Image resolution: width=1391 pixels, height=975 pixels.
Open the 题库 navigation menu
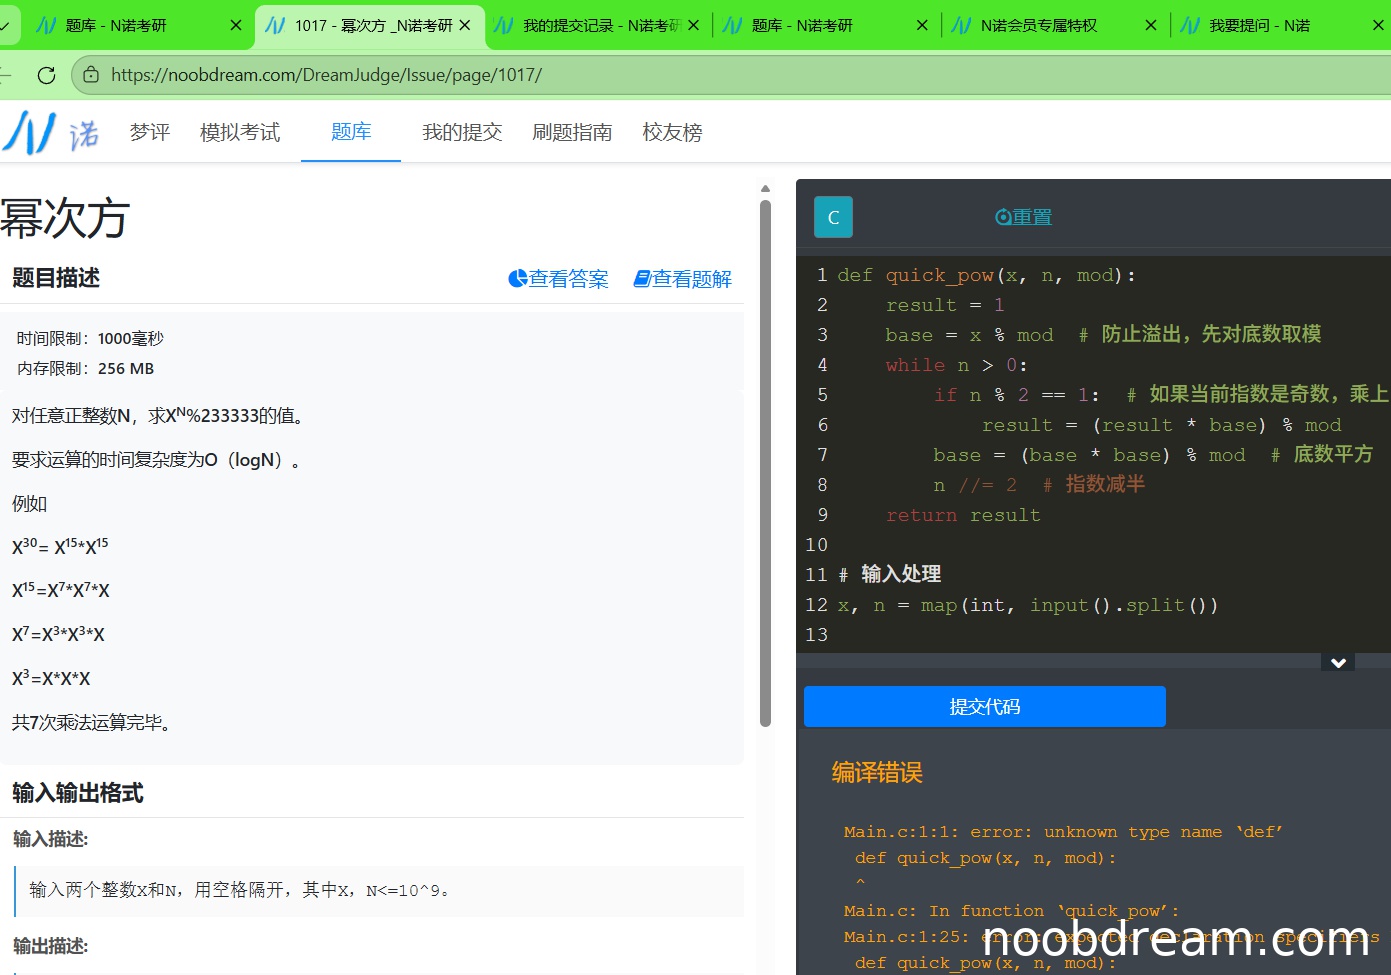coord(351,132)
